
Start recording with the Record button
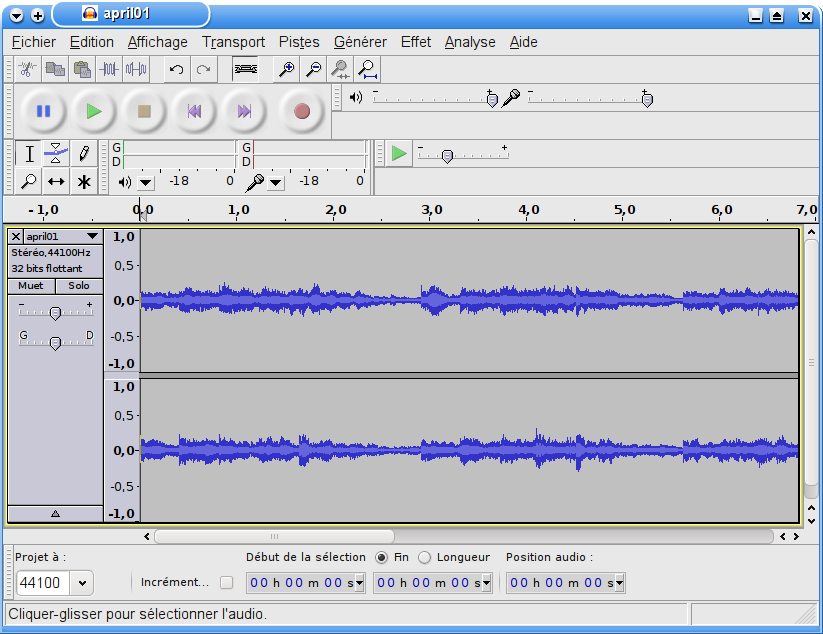[x=302, y=111]
